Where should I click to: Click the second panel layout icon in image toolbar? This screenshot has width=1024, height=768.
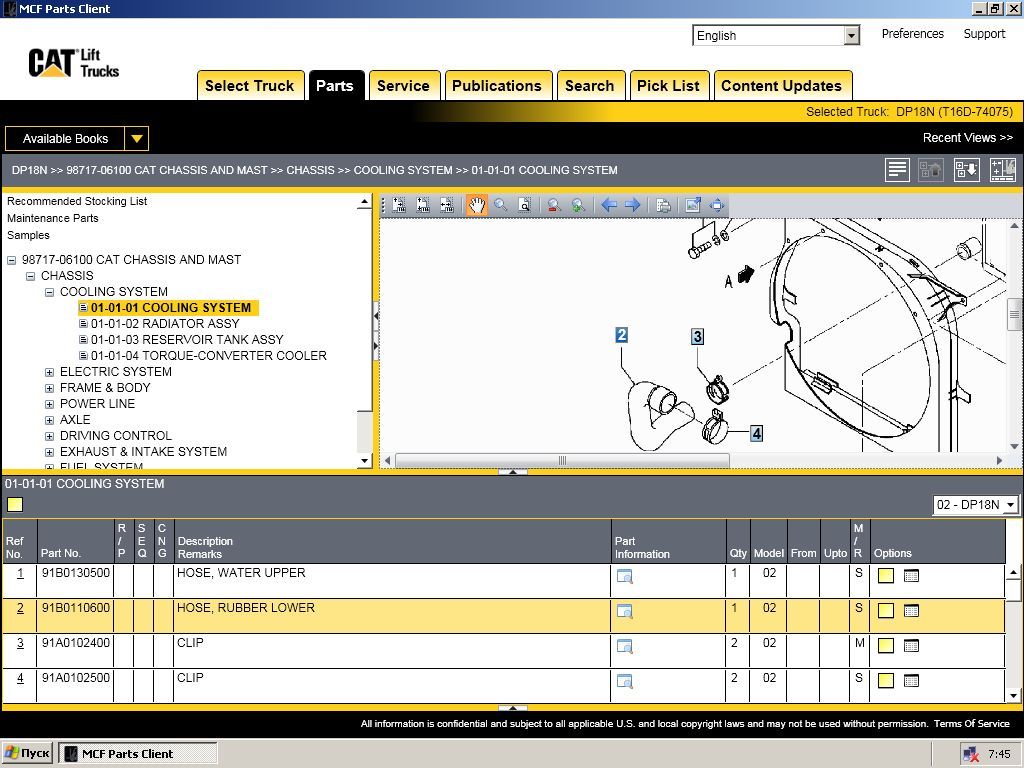coord(423,205)
